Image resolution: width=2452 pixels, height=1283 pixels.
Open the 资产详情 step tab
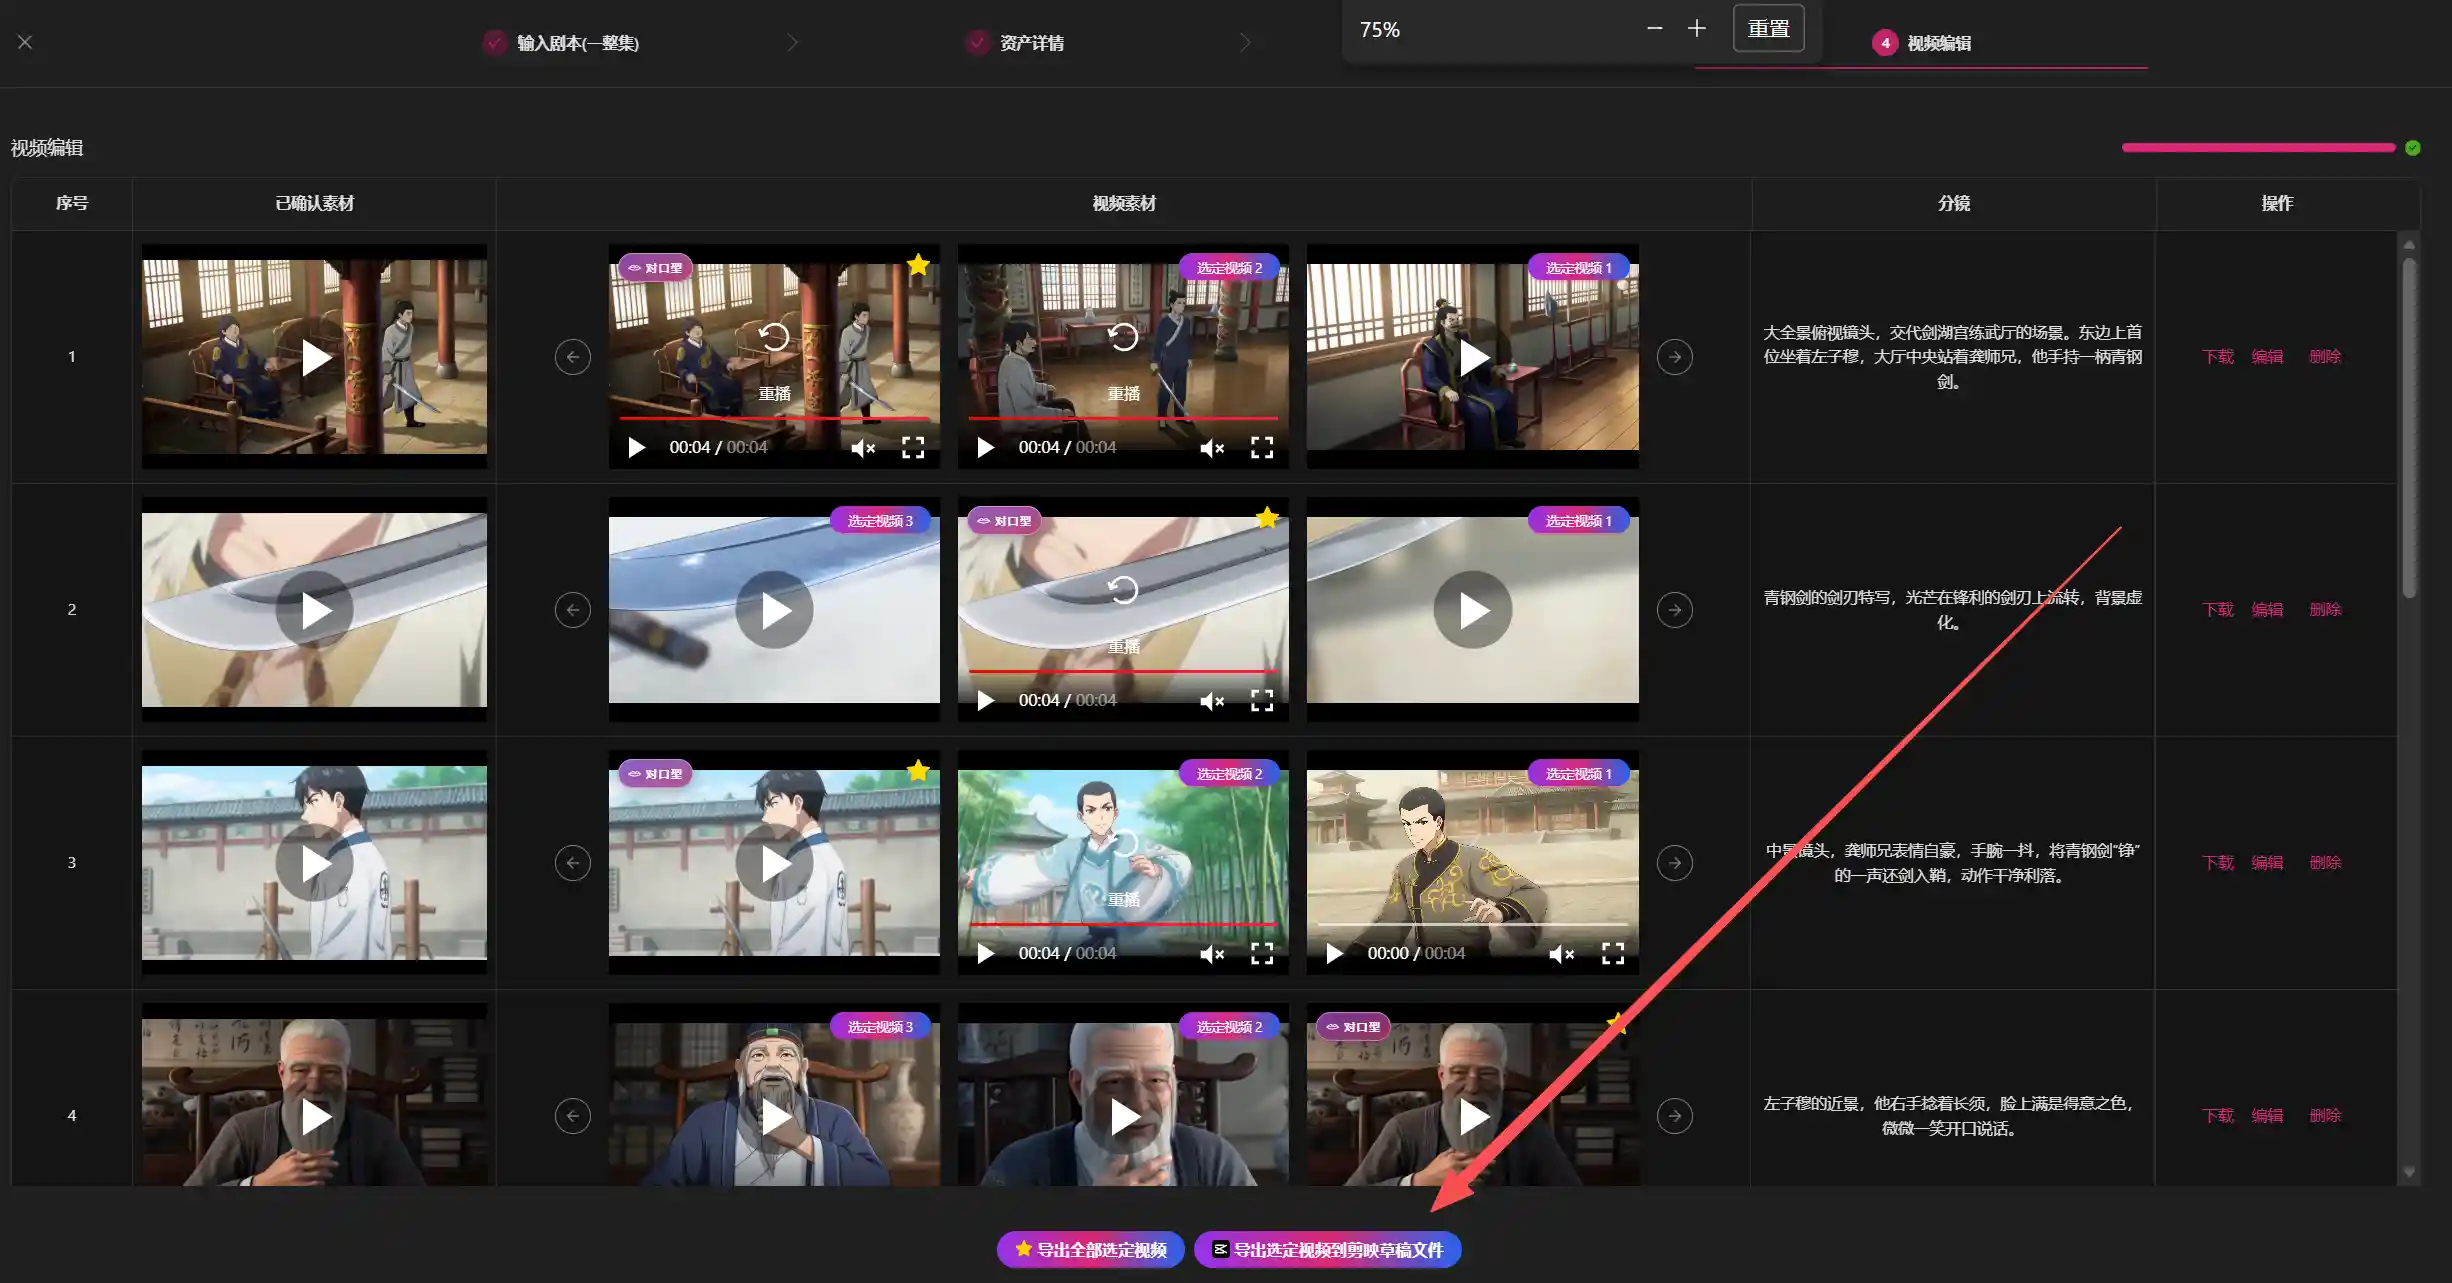click(x=1031, y=43)
